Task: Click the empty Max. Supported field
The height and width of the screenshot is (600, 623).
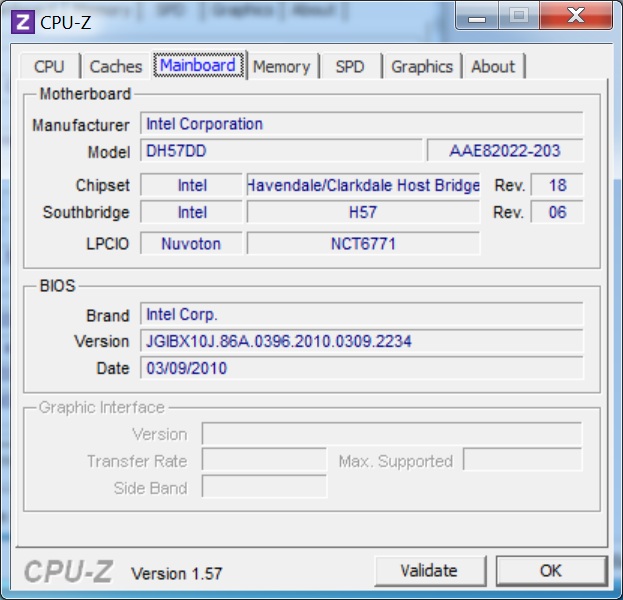Action: click(522, 460)
